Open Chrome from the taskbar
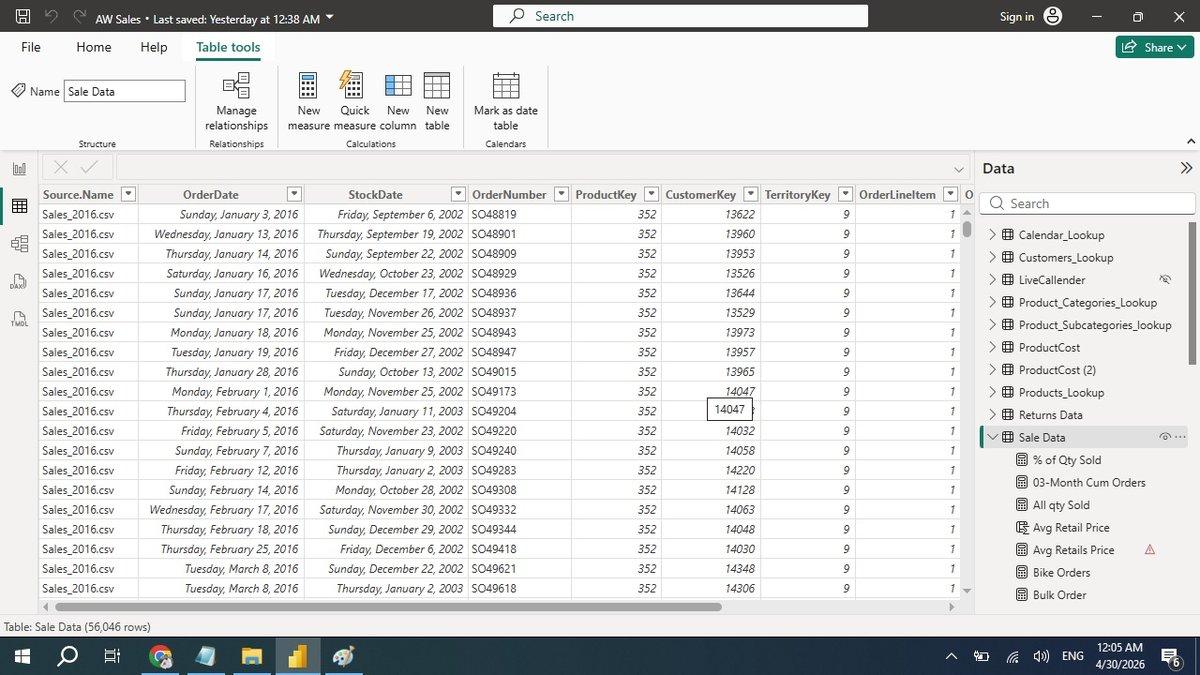The width and height of the screenshot is (1200, 675). pyautogui.click(x=160, y=656)
